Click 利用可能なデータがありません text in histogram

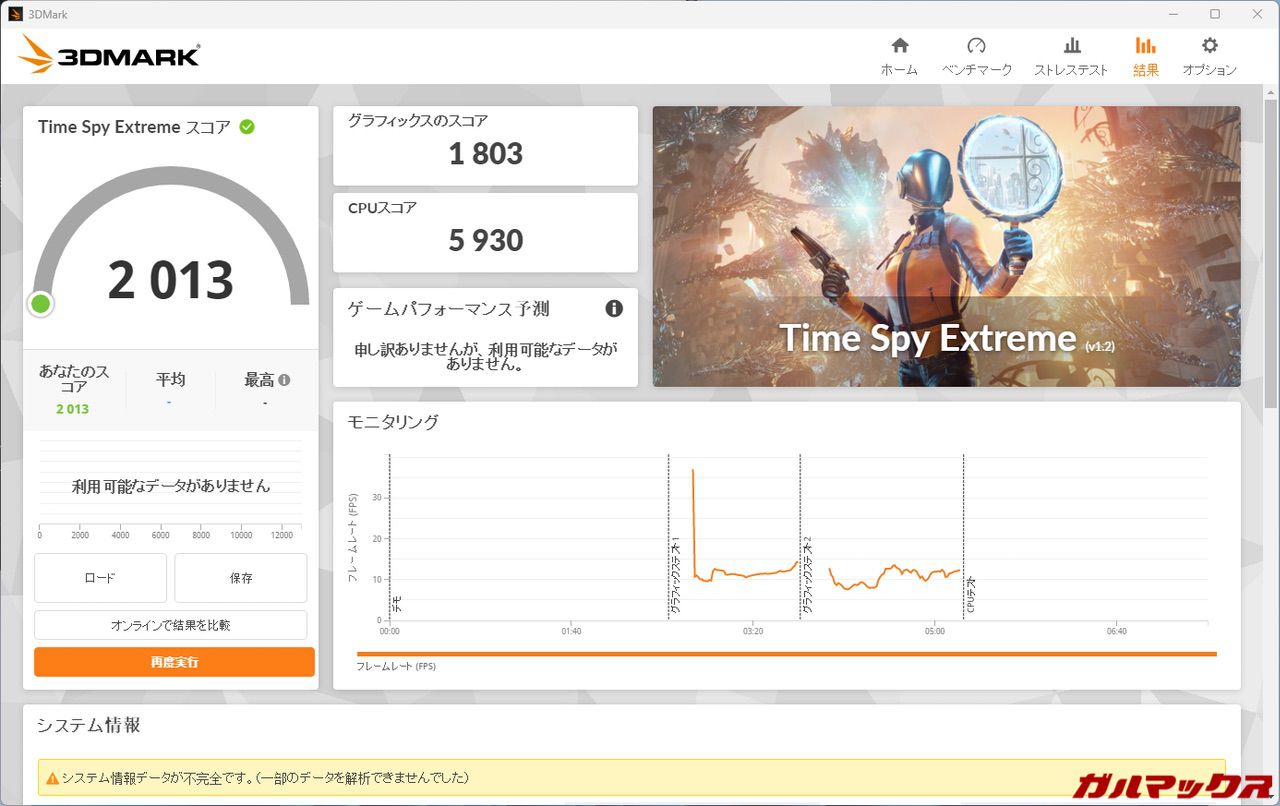click(x=171, y=486)
